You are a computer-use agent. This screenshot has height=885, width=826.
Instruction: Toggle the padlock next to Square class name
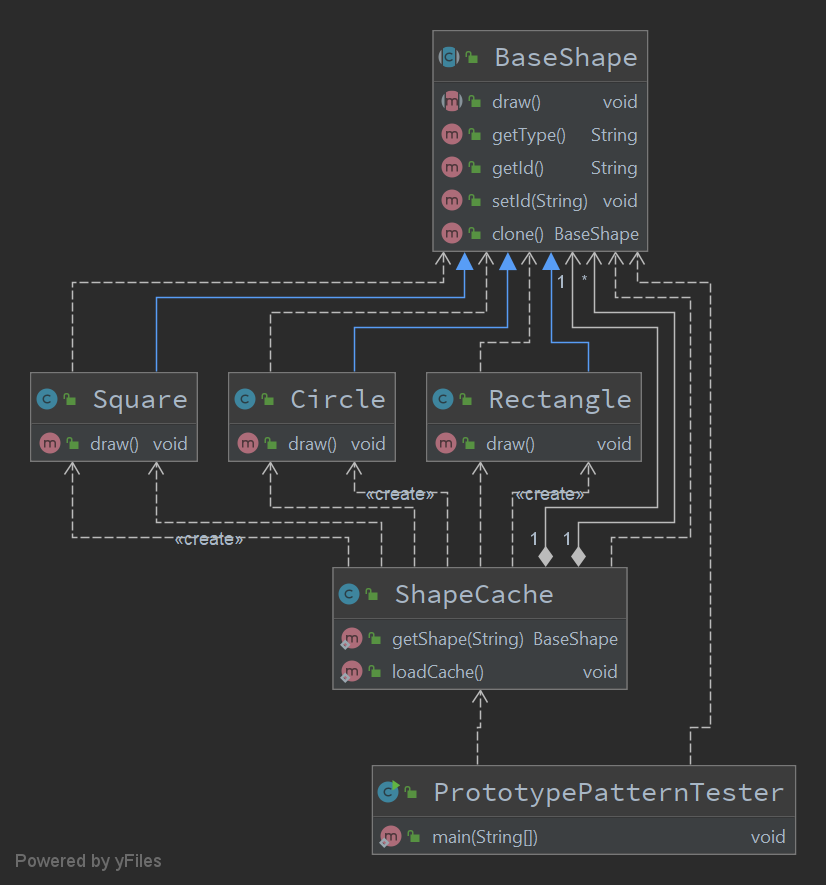[69, 398]
